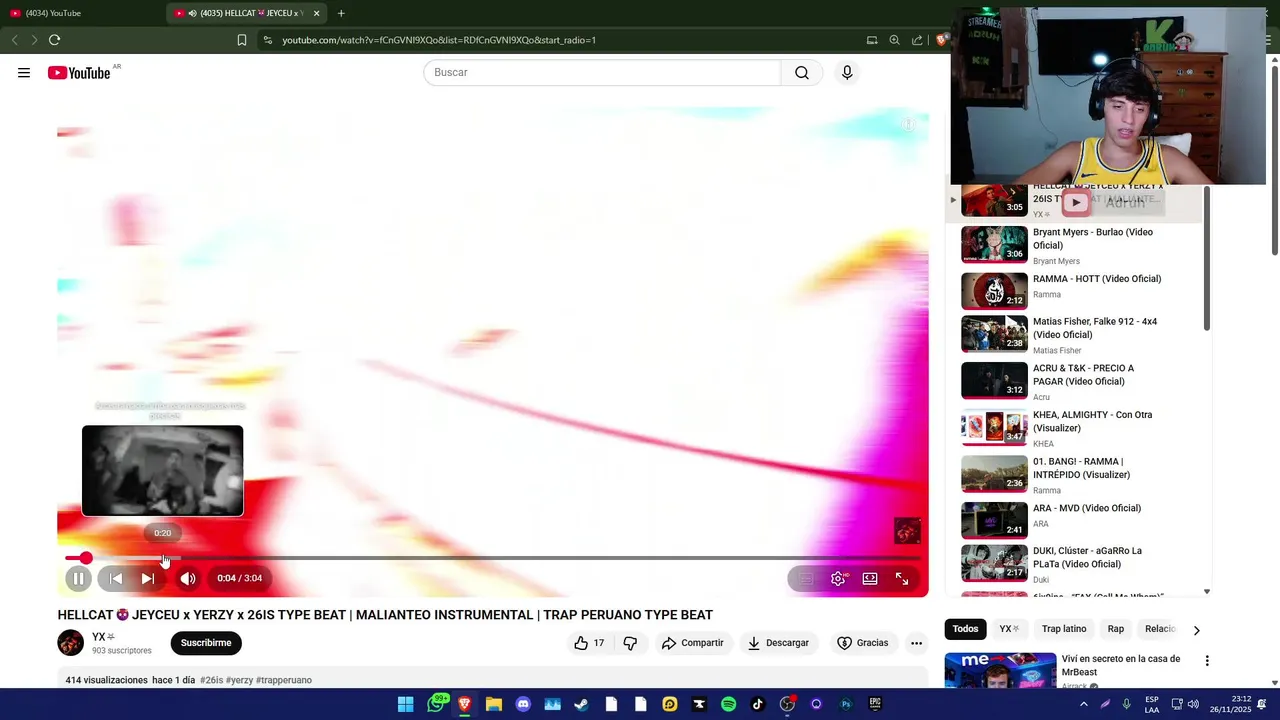Open the player settings gear
1280x720 pixels.
(x=838, y=578)
